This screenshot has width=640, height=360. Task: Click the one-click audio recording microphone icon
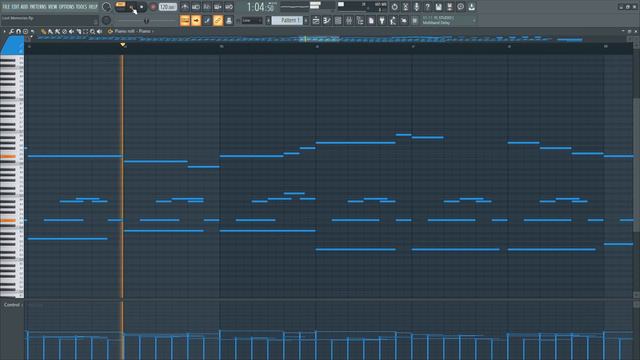[416, 7]
